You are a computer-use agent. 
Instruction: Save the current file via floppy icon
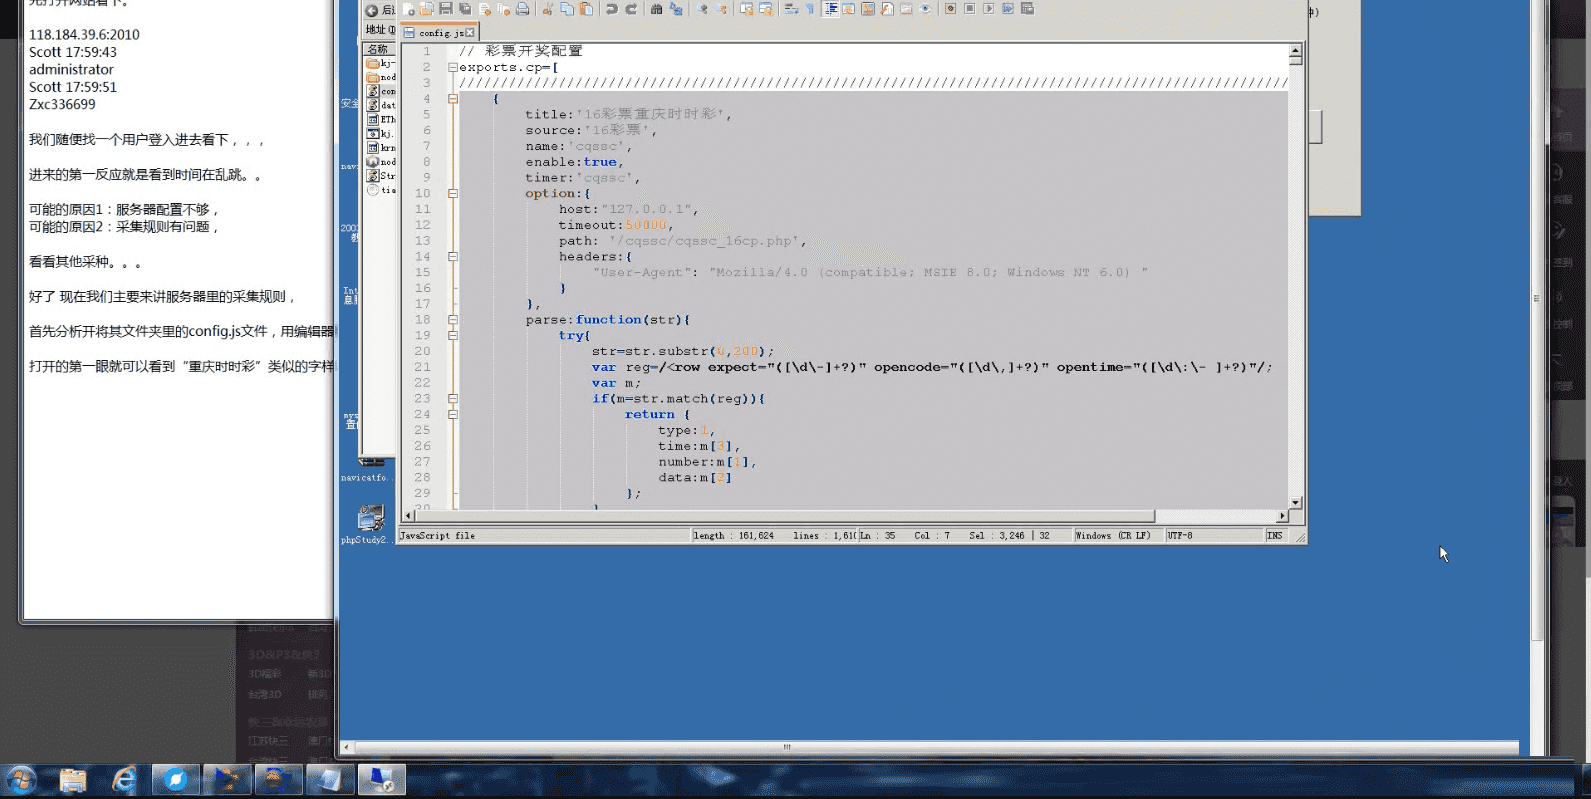click(446, 9)
